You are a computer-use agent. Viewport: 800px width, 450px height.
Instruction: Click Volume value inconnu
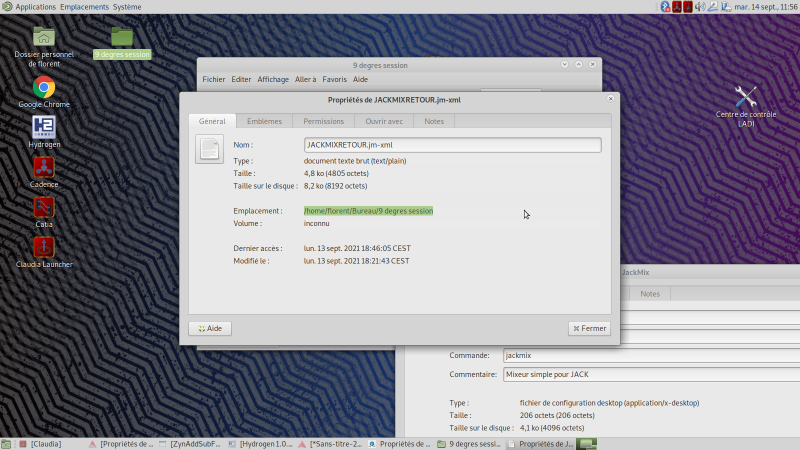(316, 223)
